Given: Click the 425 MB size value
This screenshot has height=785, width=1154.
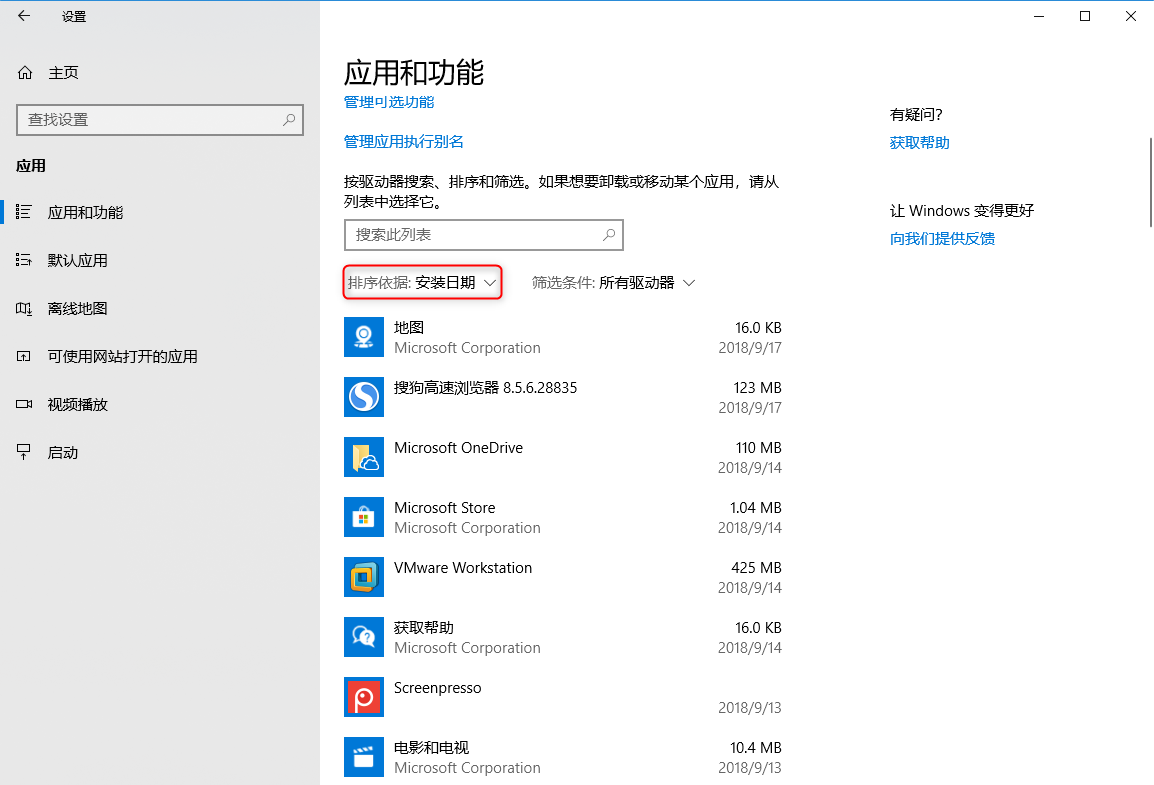Looking at the screenshot, I should [x=756, y=567].
